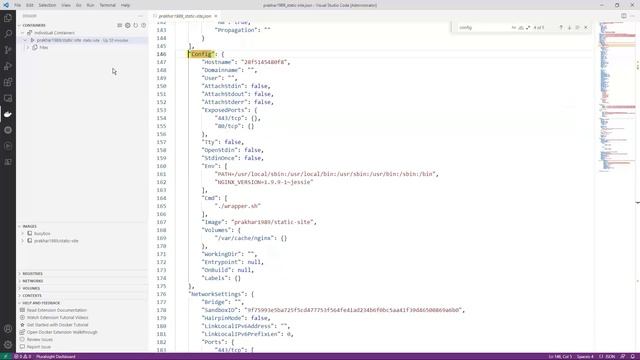Close the prakhar1989_static-site.json tab
Viewport: 640px width, 360px height.
[x=216, y=16]
